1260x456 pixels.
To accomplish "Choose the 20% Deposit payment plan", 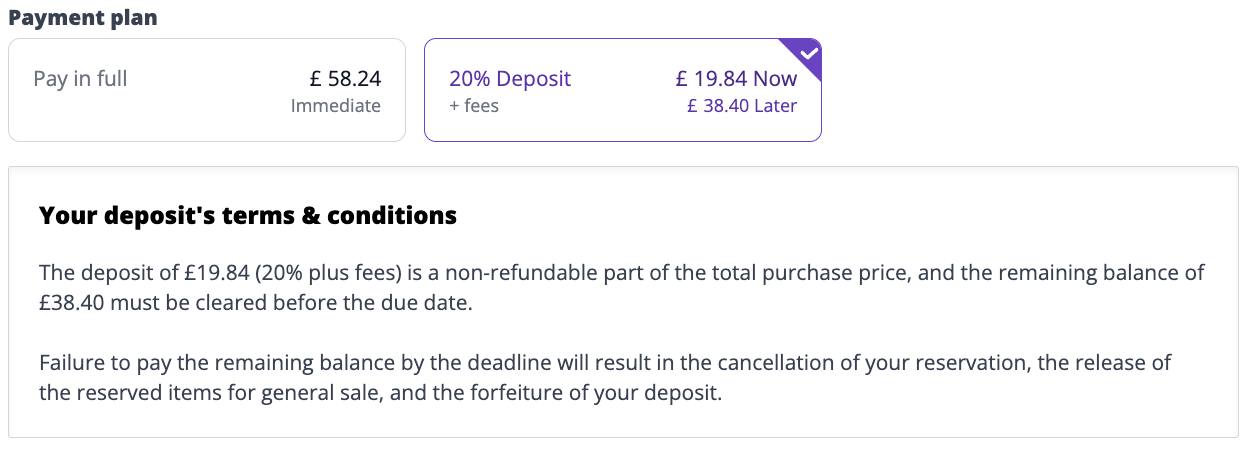I will click(622, 90).
